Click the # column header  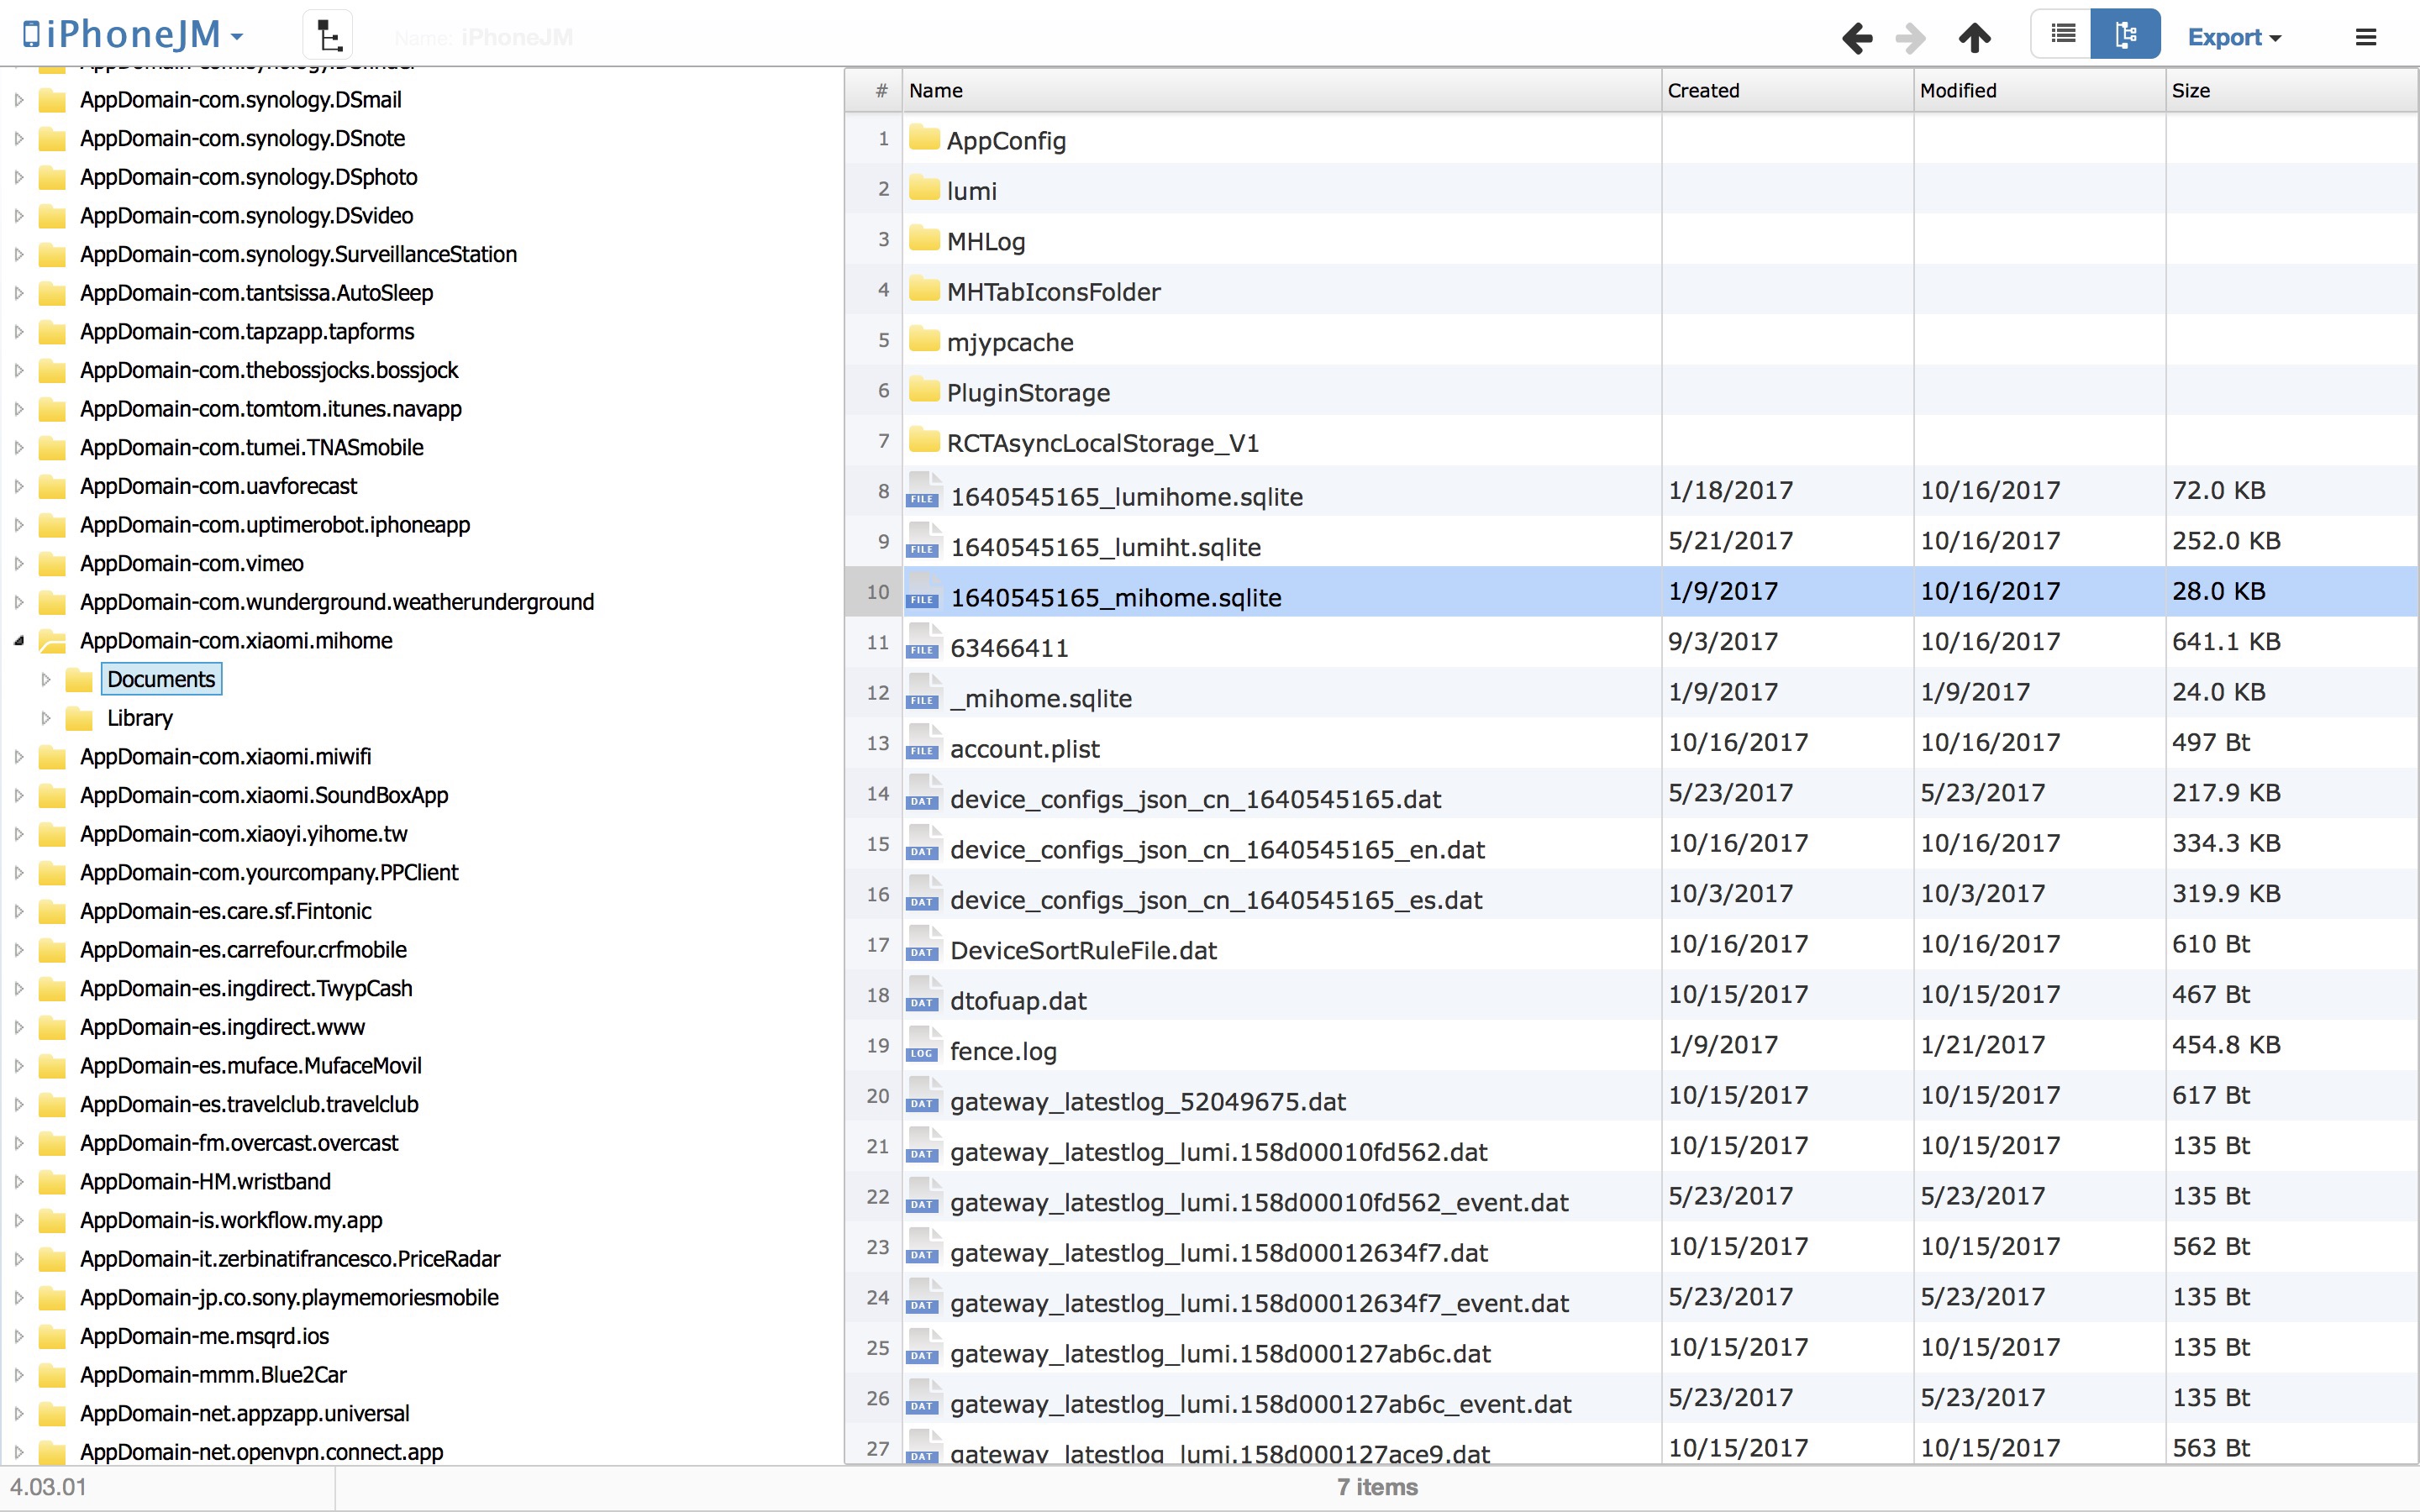[875, 90]
